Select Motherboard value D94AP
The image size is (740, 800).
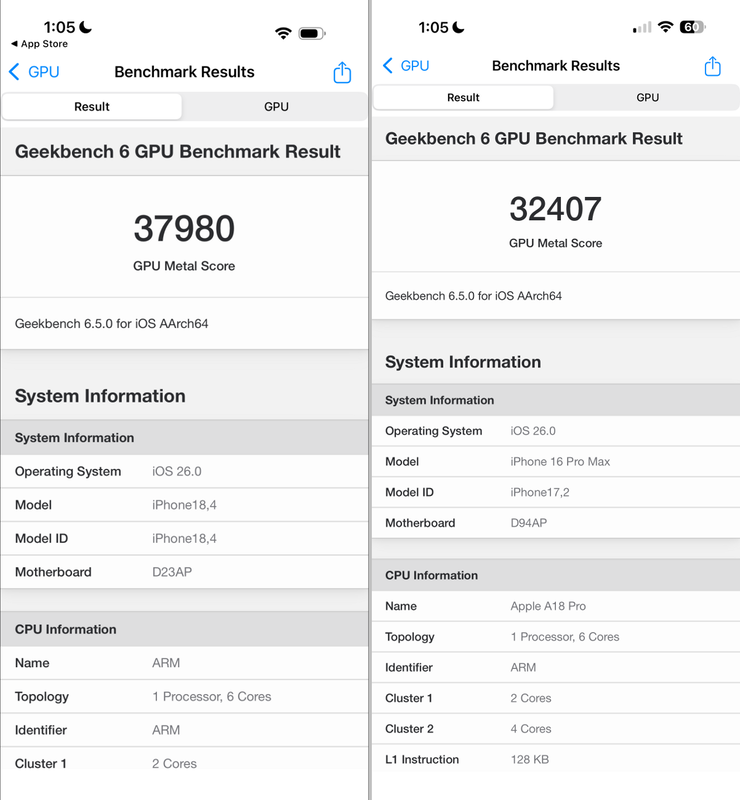(x=528, y=523)
